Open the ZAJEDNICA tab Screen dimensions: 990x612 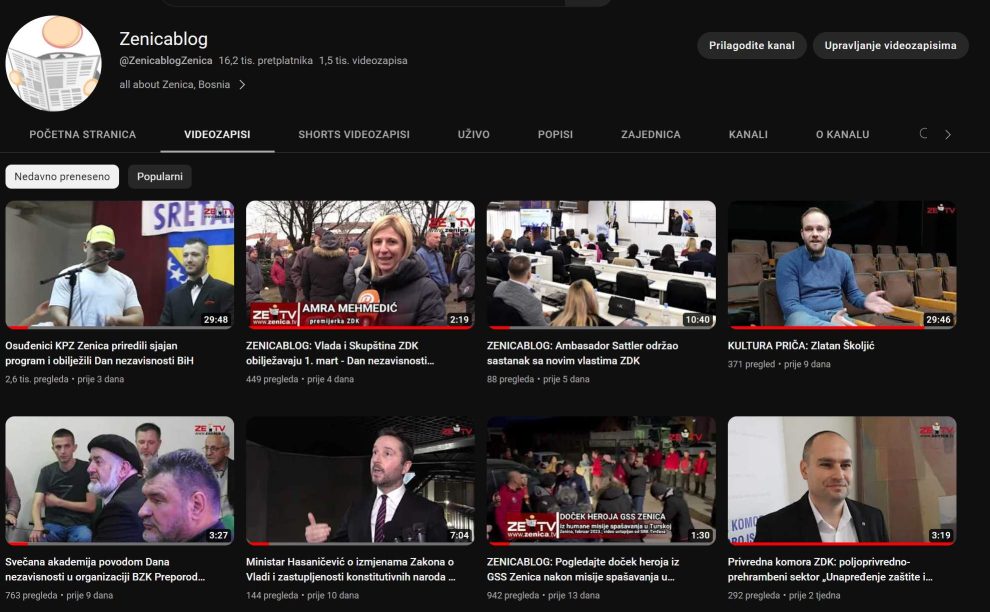[x=650, y=134]
